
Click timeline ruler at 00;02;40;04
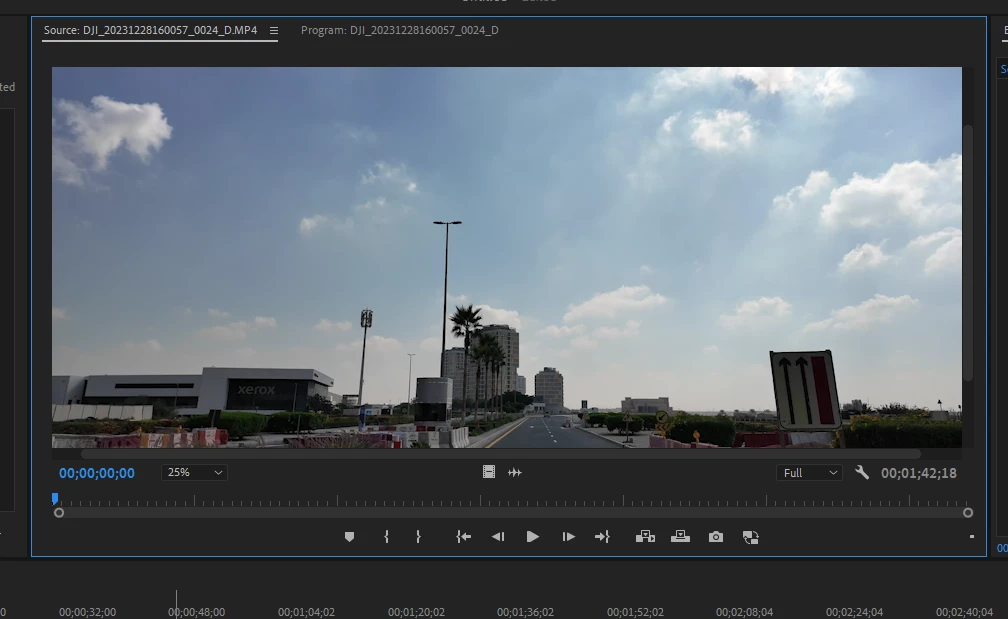pos(964,612)
